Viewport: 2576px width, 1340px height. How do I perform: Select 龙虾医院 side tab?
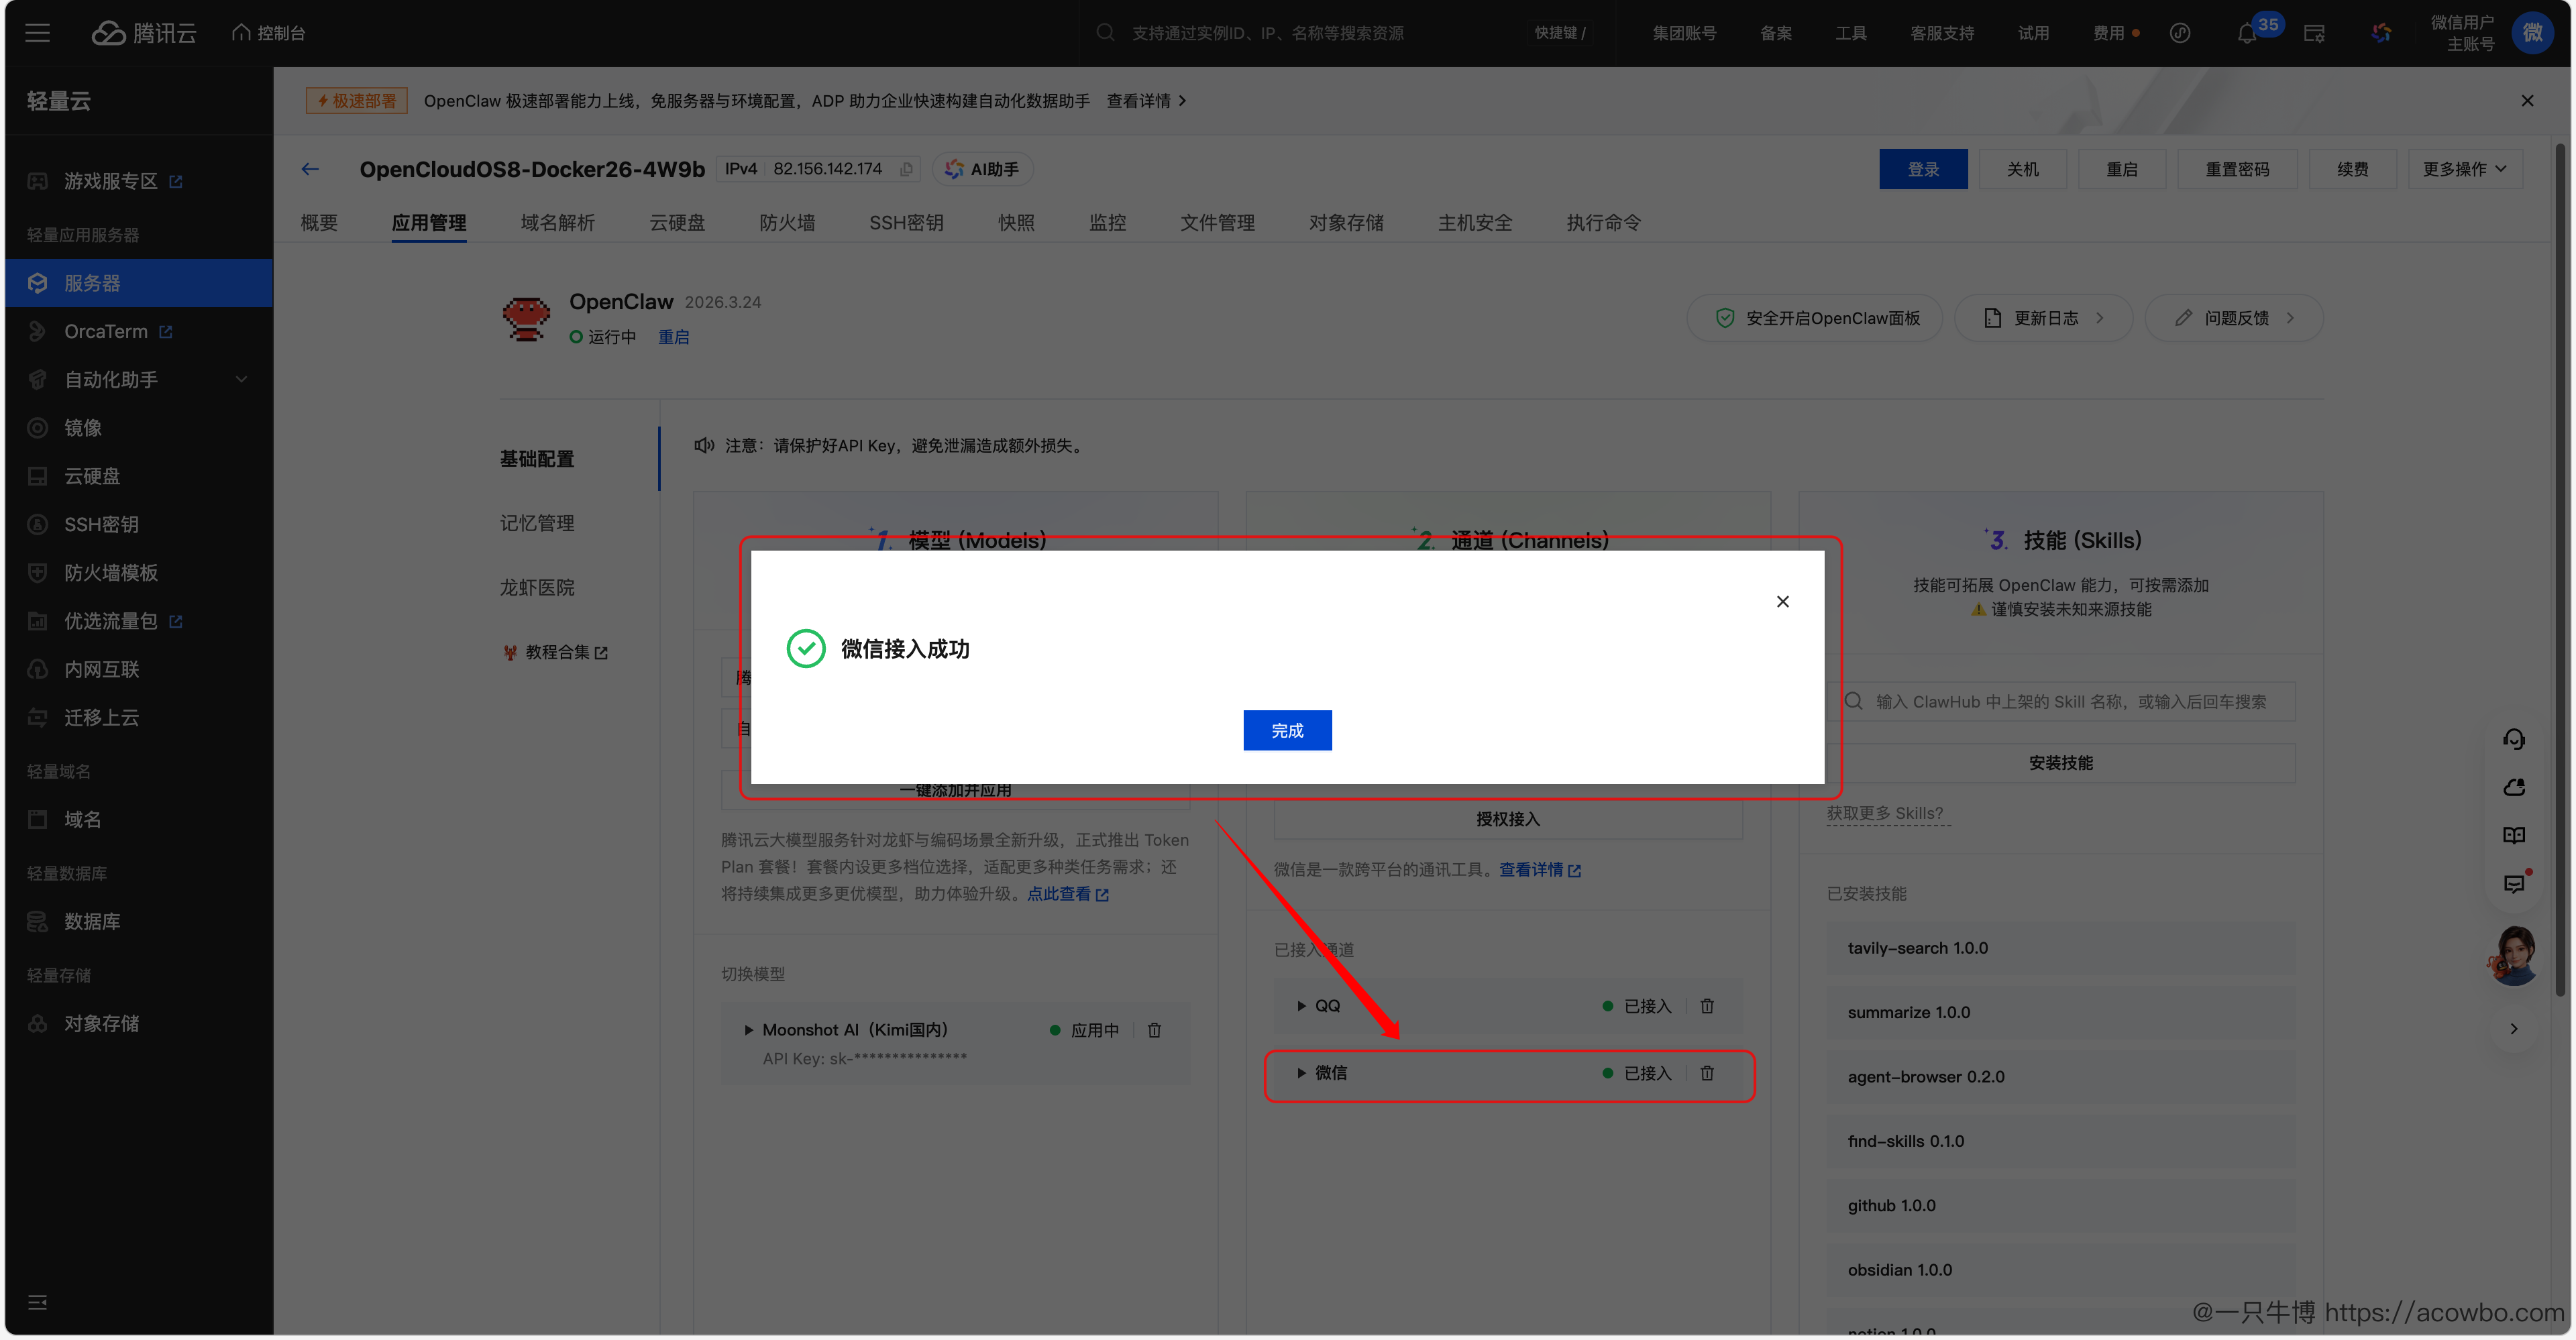tap(537, 588)
